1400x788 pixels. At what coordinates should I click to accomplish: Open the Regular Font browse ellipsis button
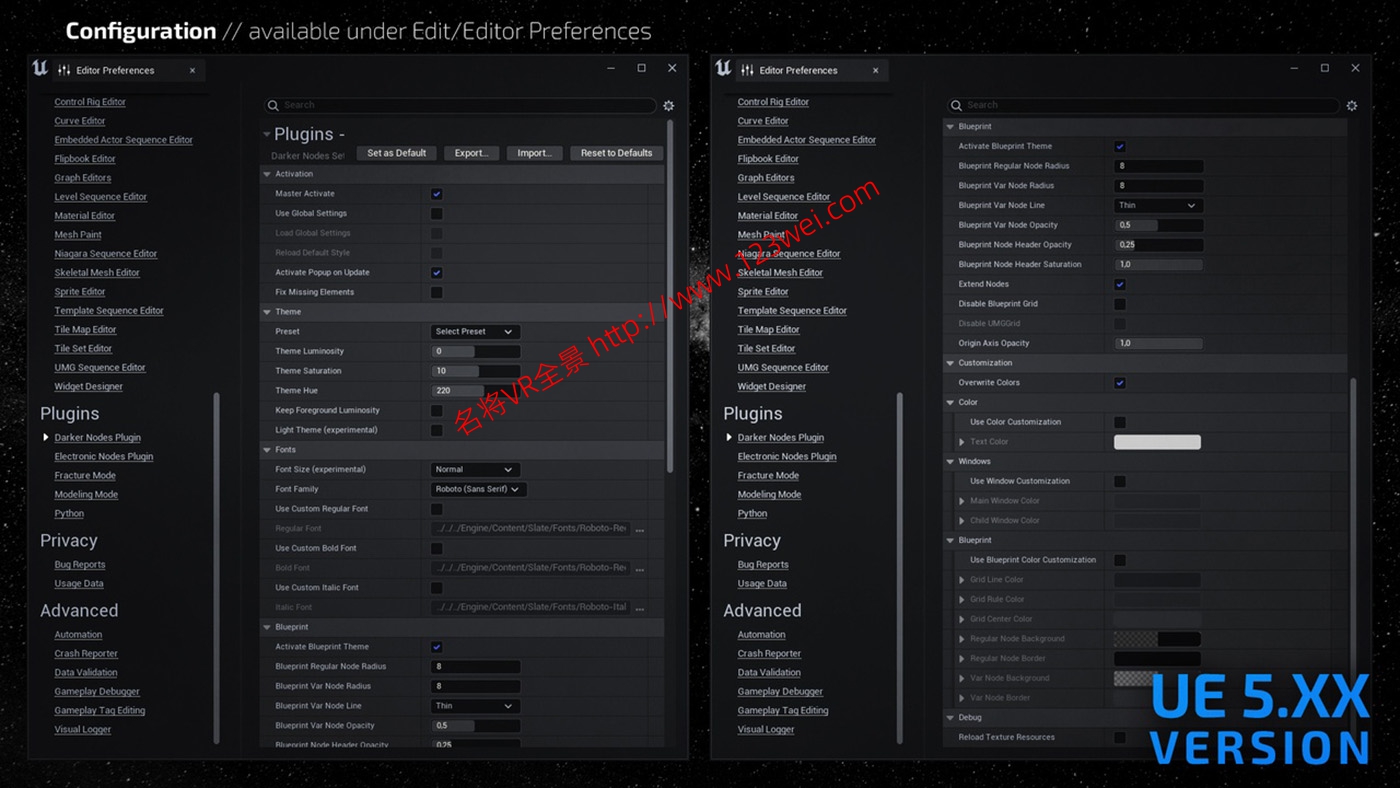pyautogui.click(x=640, y=529)
